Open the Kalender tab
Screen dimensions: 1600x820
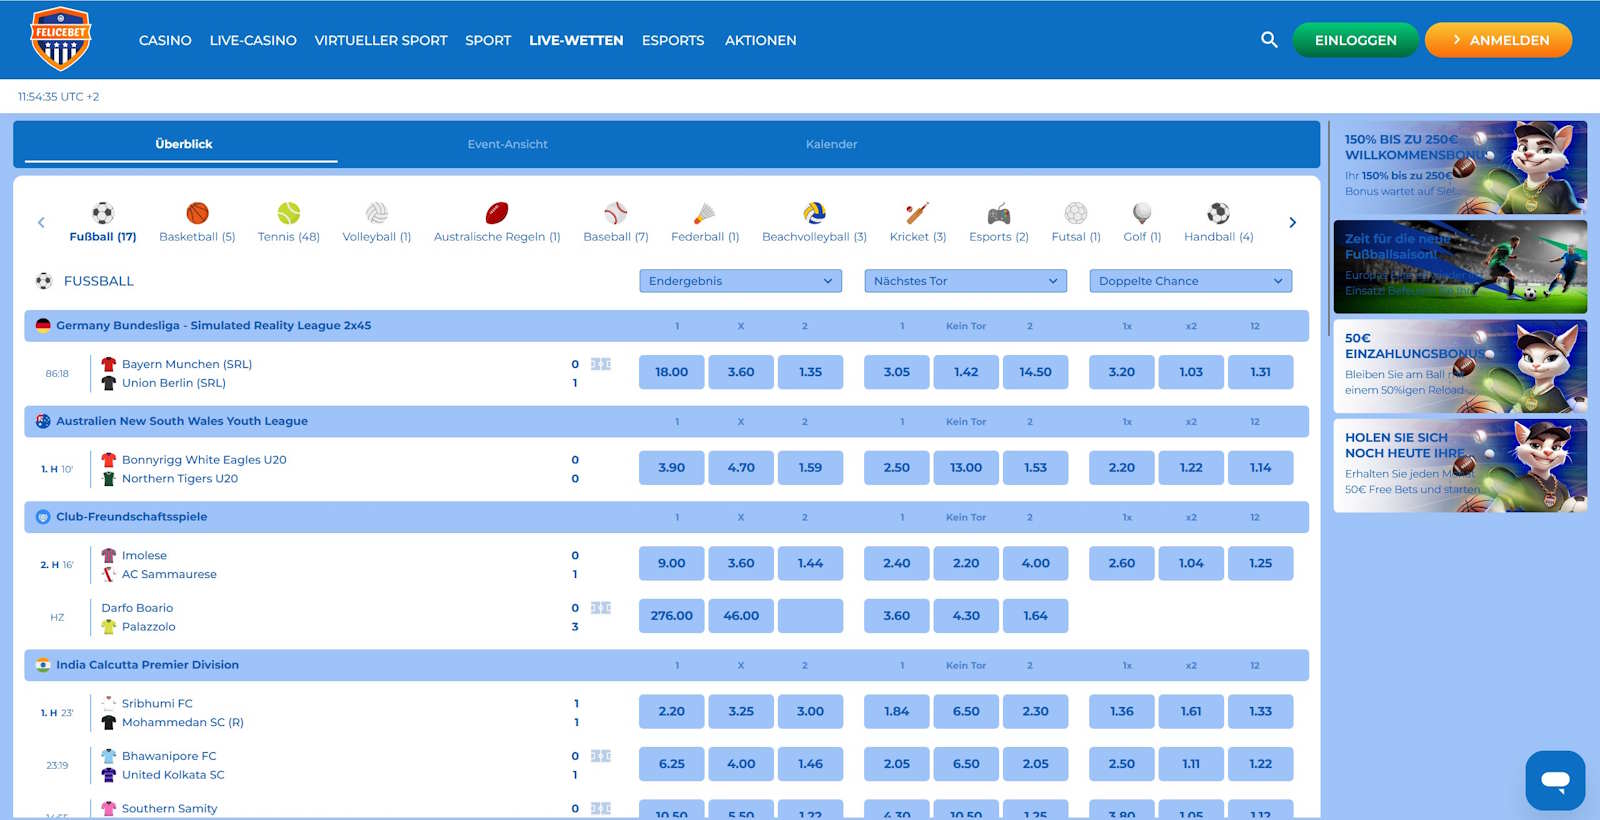[831, 144]
